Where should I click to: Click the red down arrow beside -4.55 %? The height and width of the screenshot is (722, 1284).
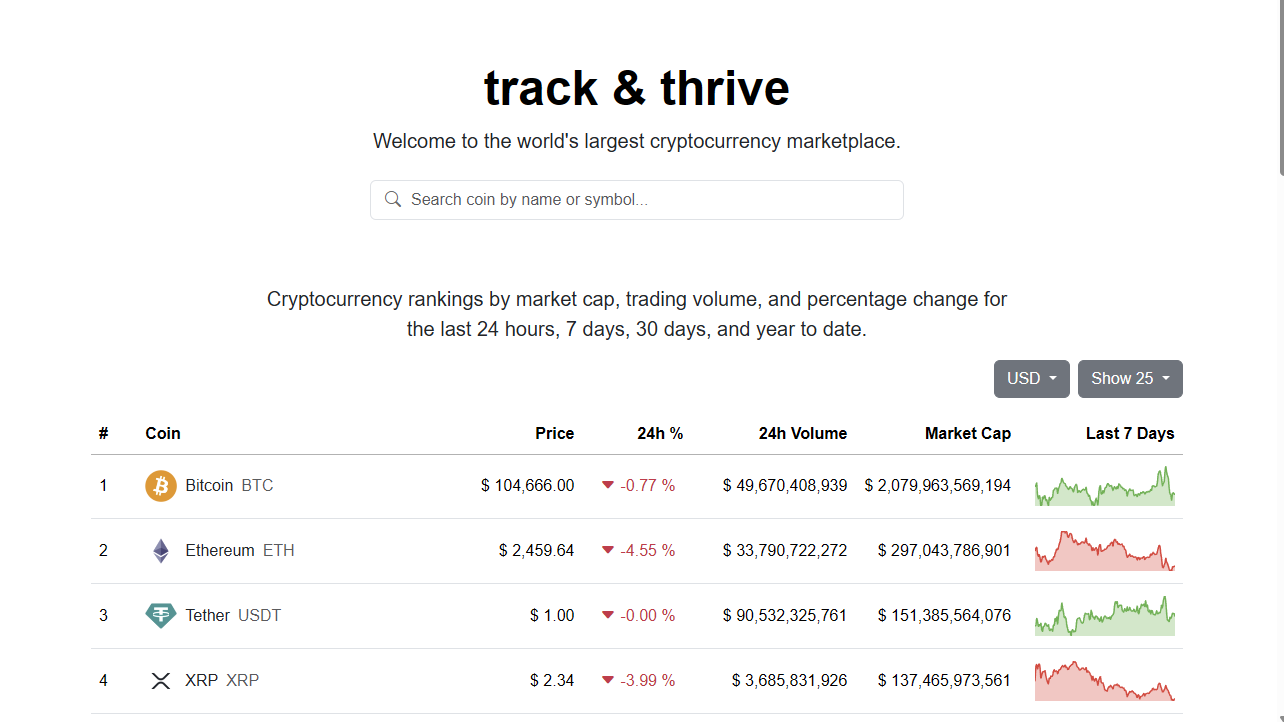point(607,550)
